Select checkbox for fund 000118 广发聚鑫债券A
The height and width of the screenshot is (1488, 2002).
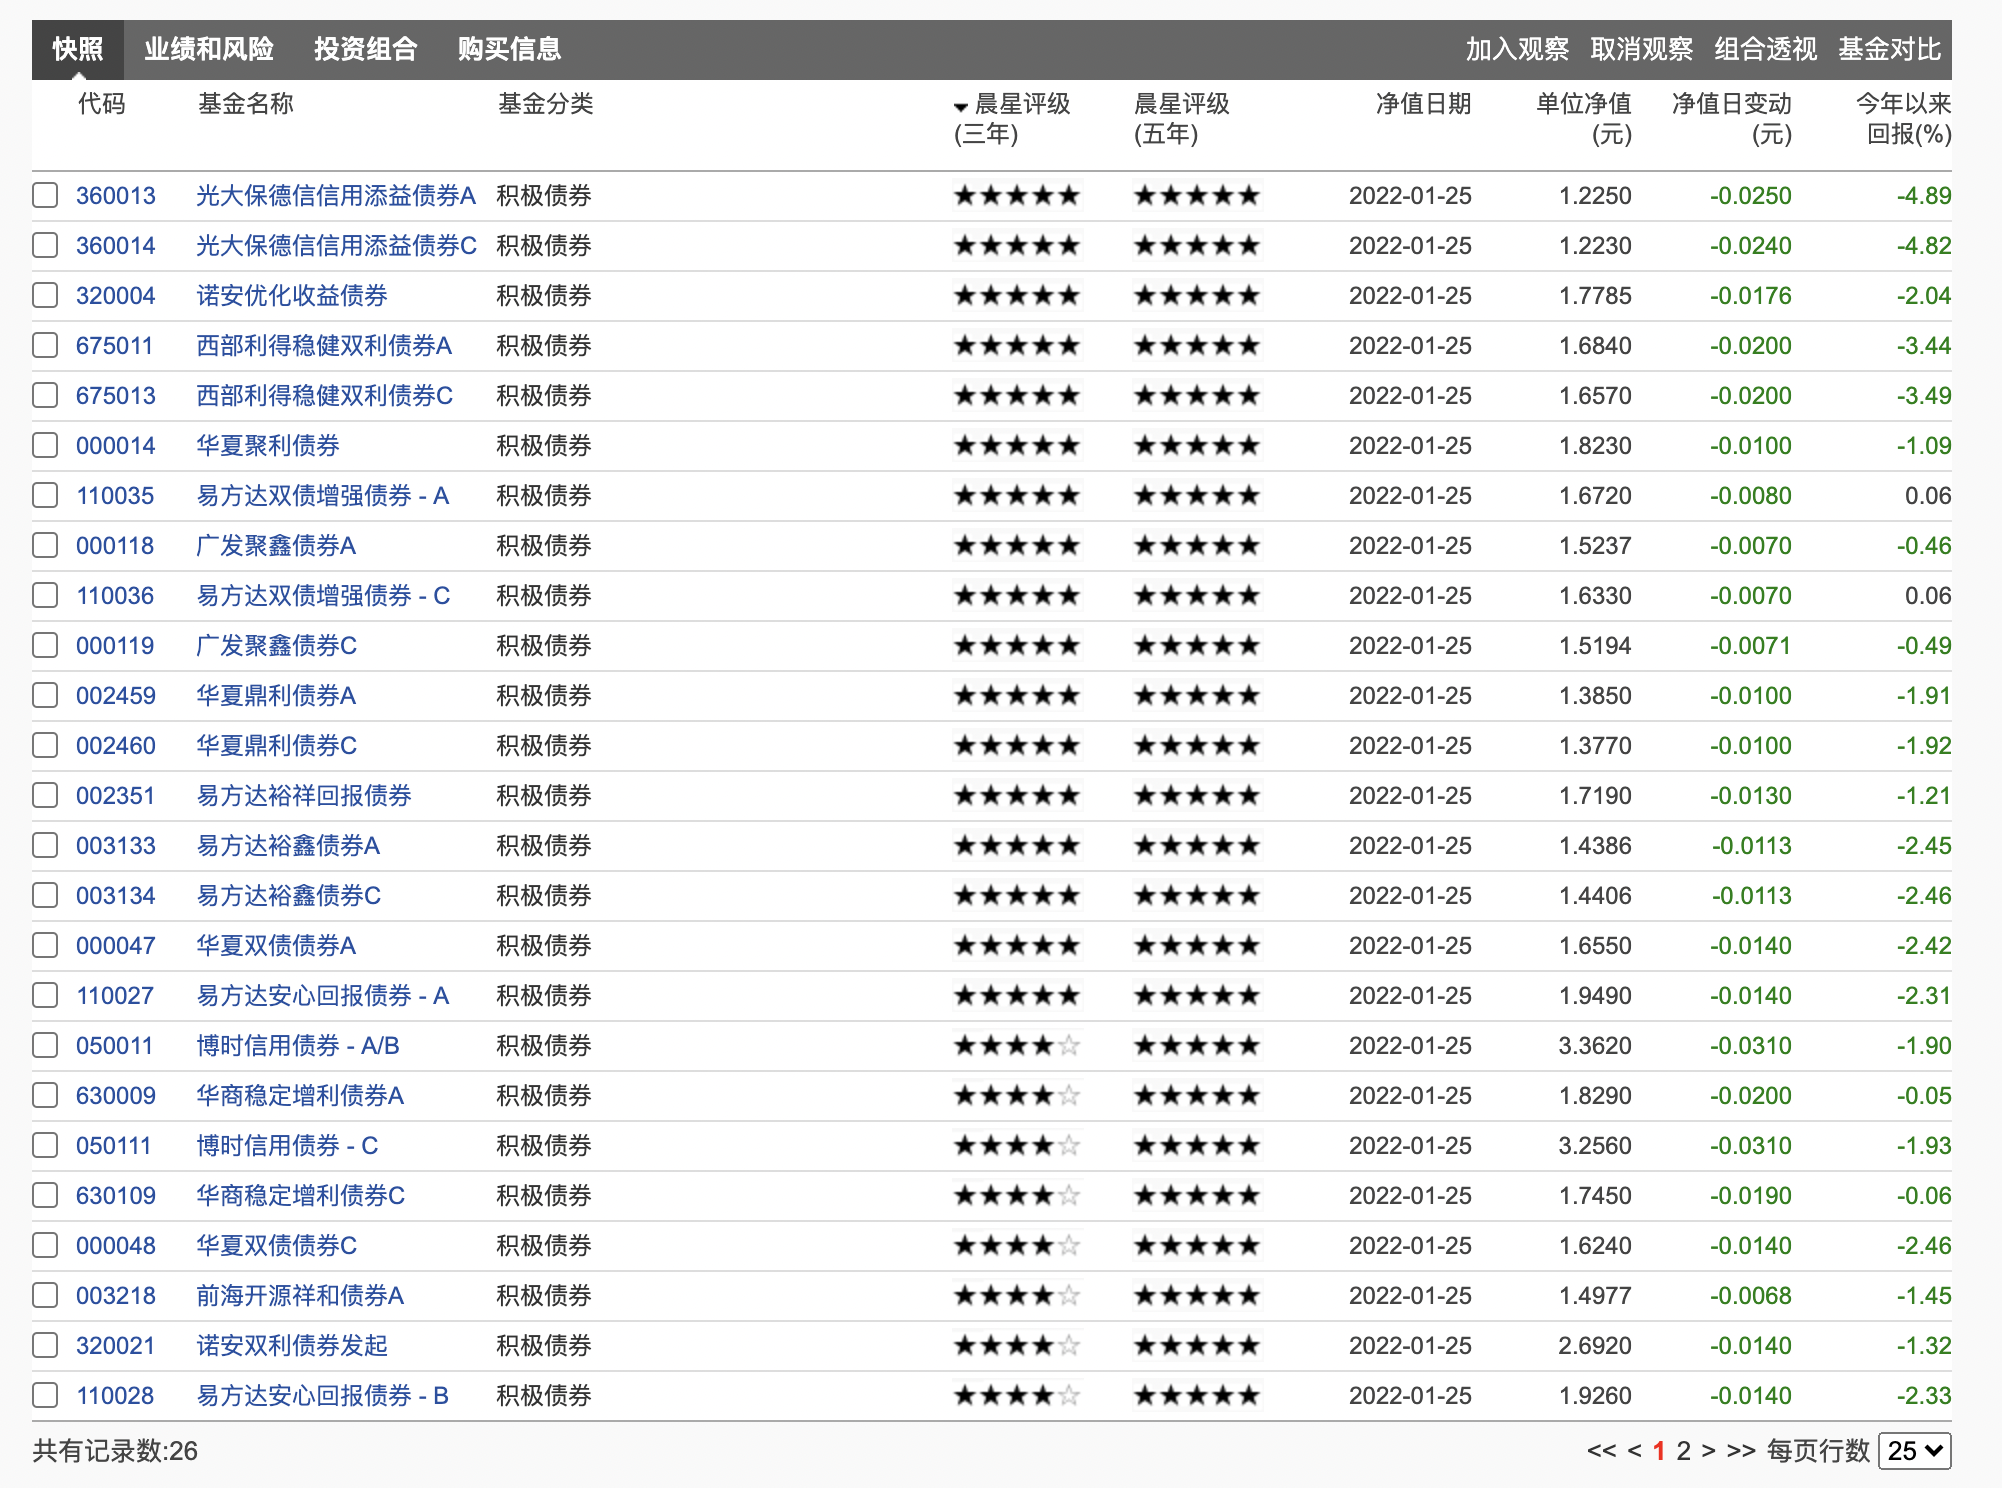(x=45, y=545)
